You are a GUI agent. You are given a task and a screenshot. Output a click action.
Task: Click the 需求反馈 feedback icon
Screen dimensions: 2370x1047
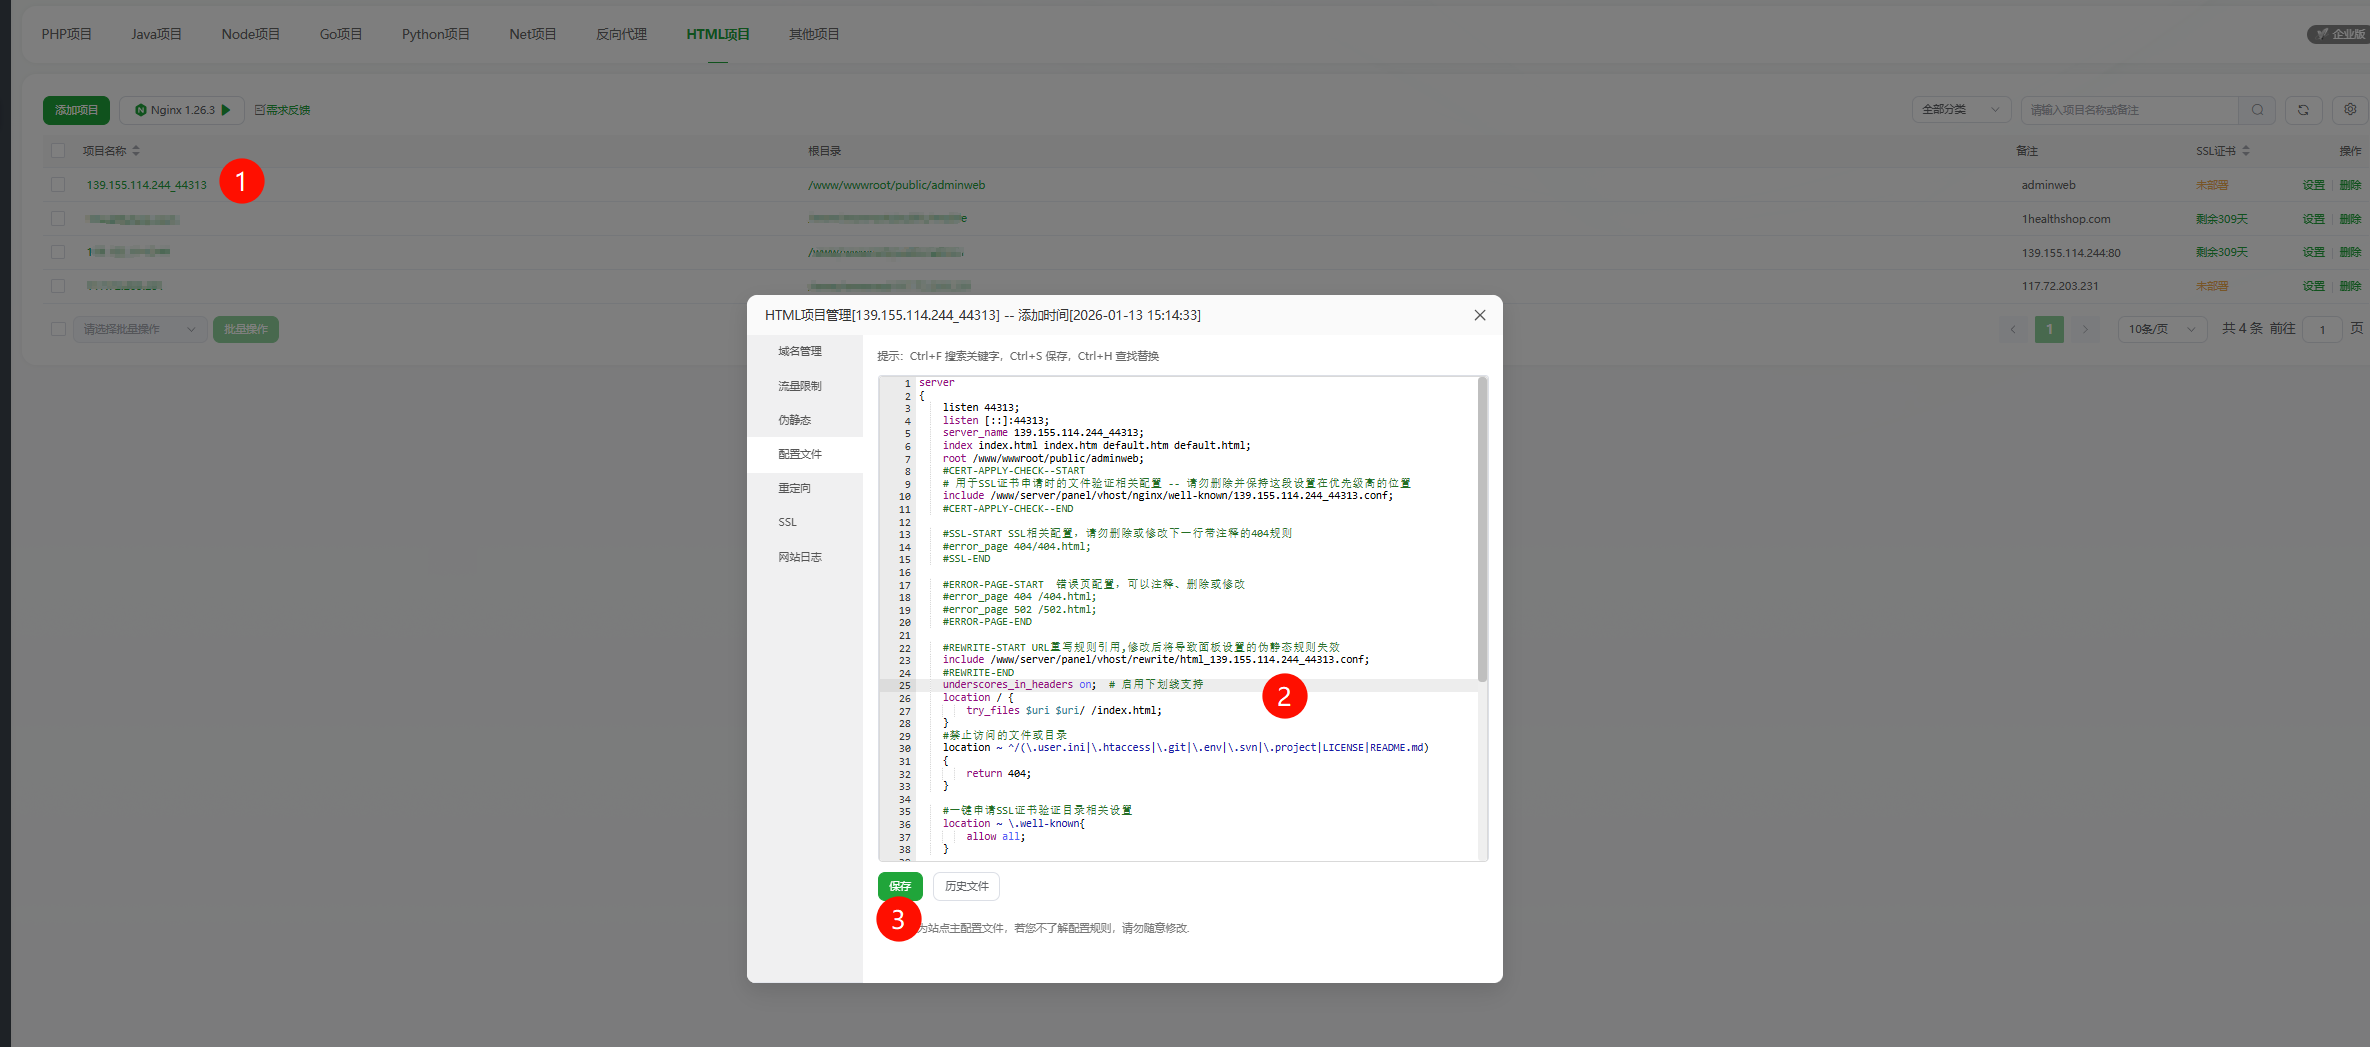(260, 110)
